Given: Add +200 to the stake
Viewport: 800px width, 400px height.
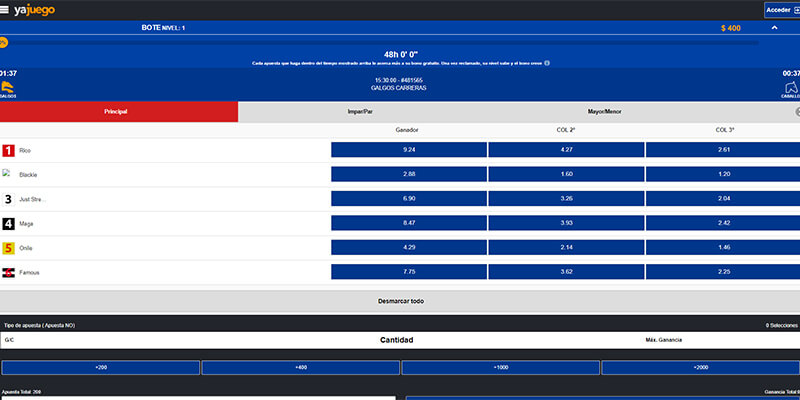Looking at the screenshot, I should point(101,367).
